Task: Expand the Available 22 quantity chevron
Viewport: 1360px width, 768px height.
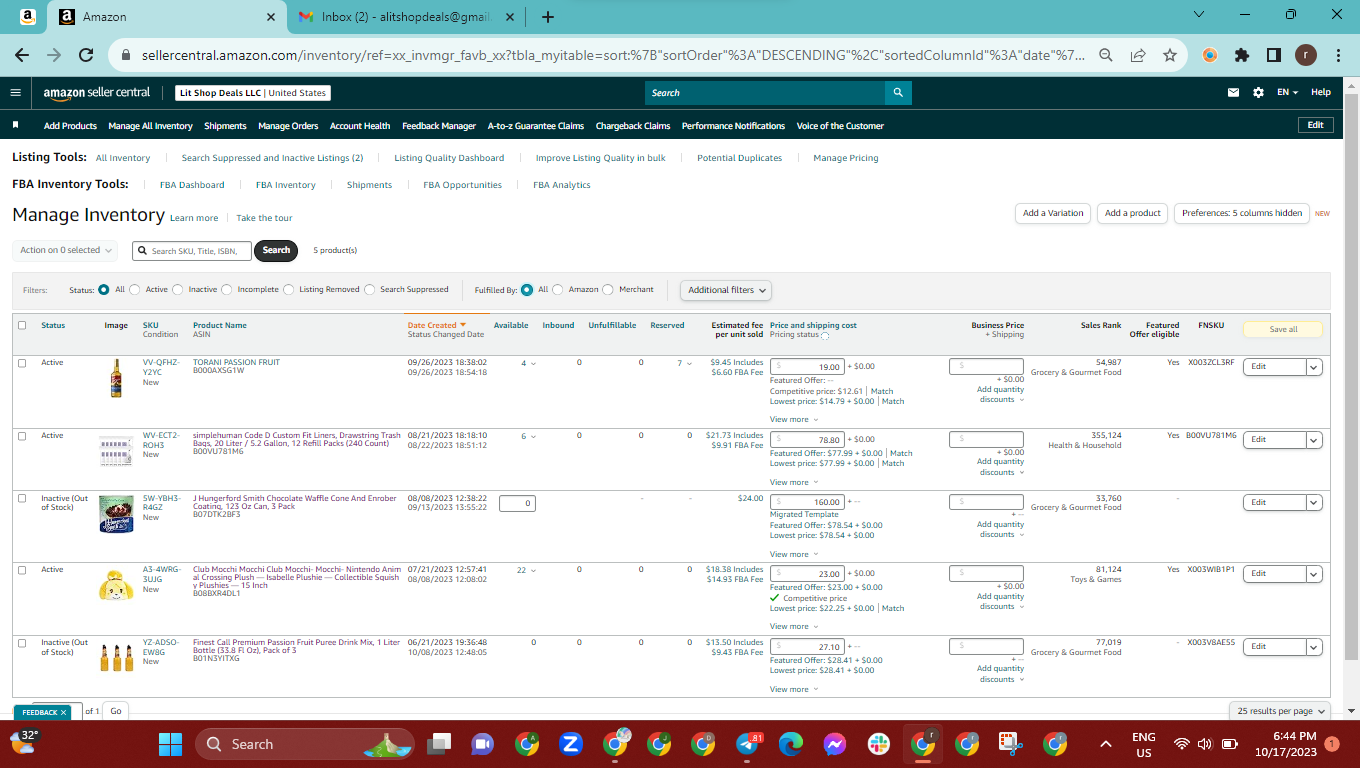Action: coord(534,571)
